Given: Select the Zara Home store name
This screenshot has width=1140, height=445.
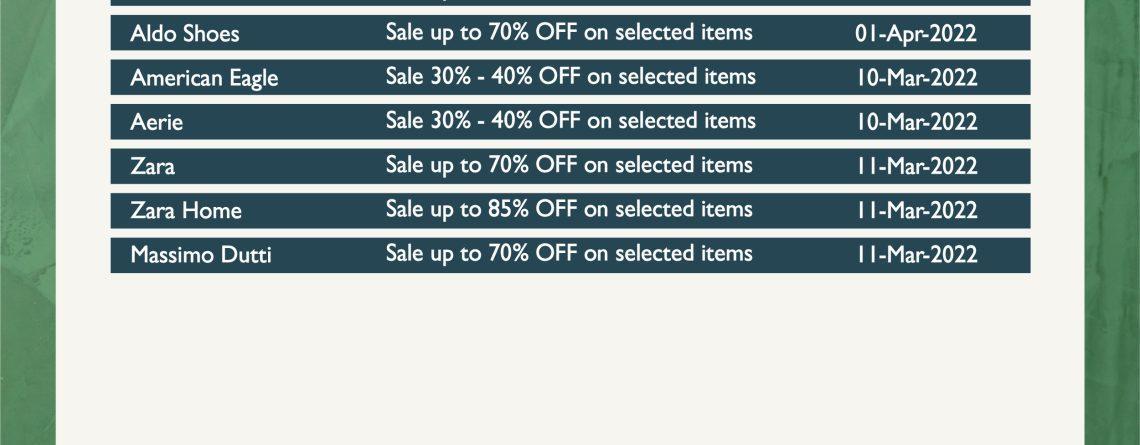Looking at the screenshot, I should 186,211.
